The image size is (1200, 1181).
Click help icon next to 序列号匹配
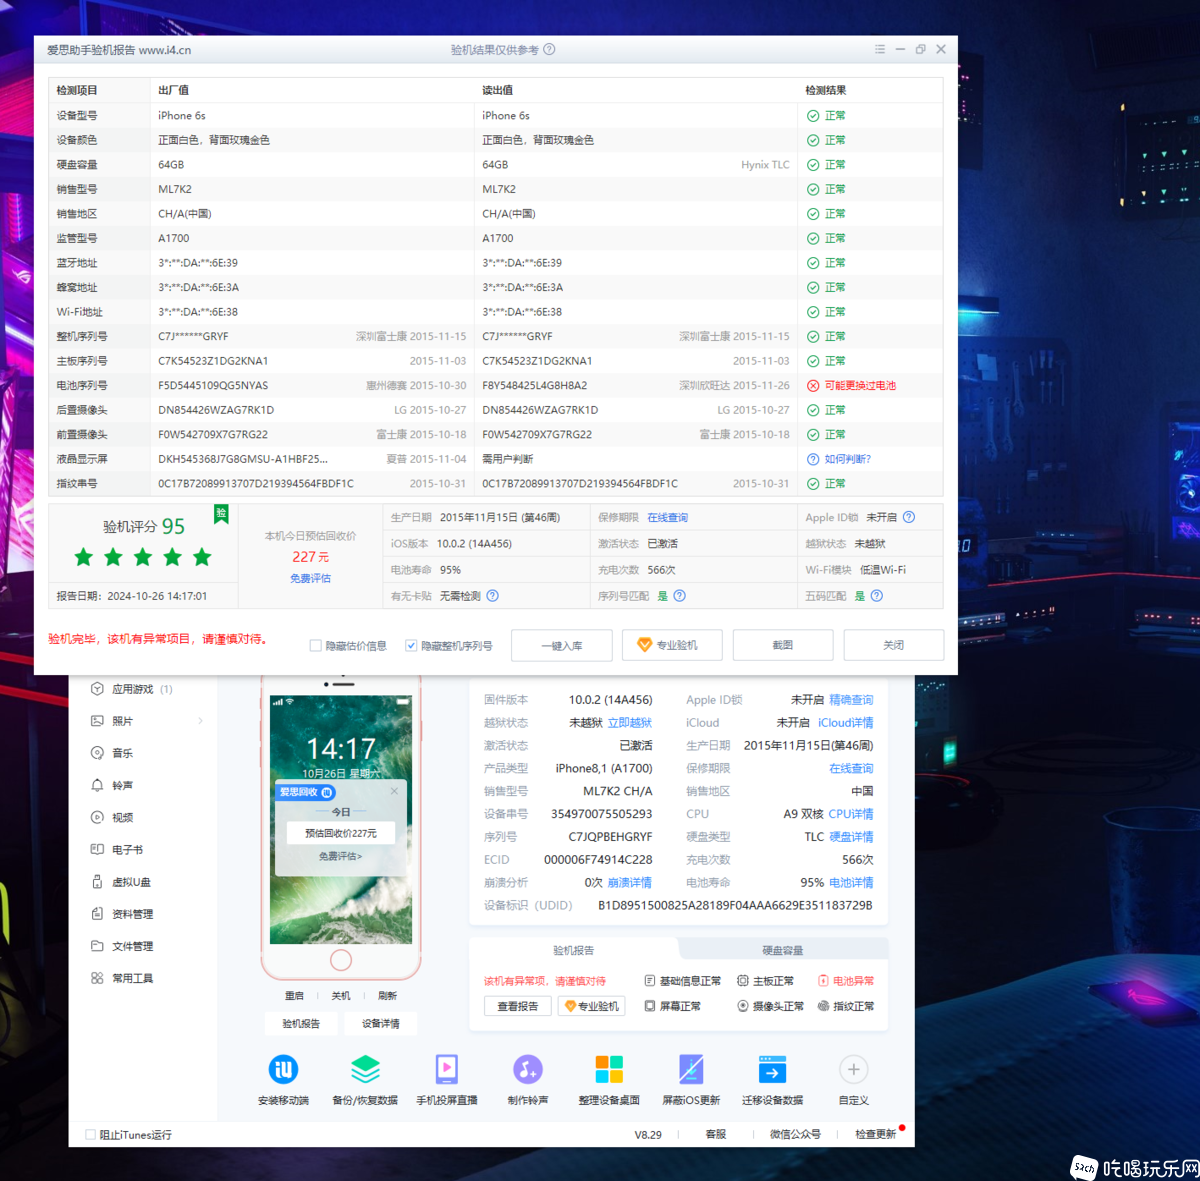pyautogui.click(x=680, y=596)
